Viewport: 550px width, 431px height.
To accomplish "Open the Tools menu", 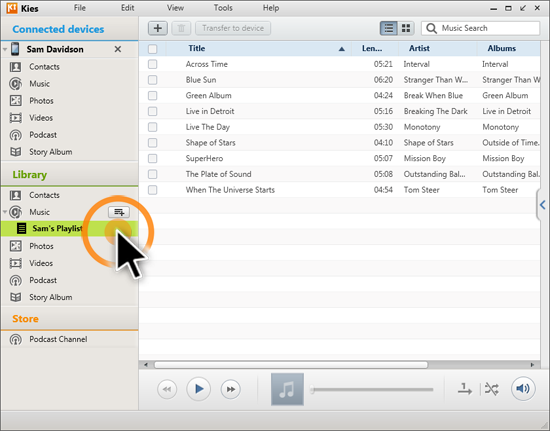I will point(223,8).
